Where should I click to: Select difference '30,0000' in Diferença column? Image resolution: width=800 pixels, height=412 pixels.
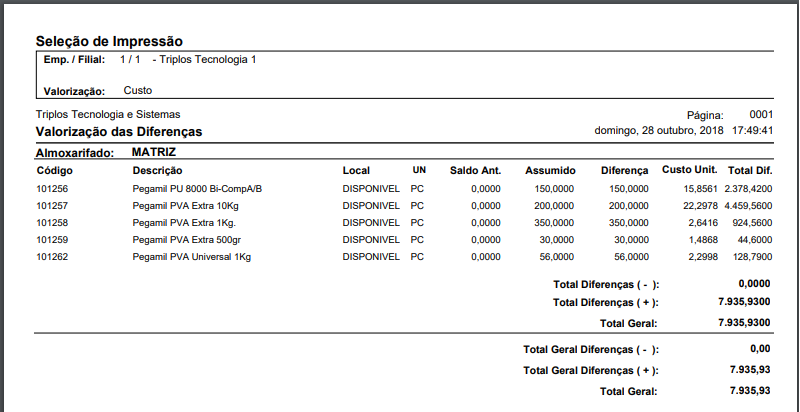631,240
